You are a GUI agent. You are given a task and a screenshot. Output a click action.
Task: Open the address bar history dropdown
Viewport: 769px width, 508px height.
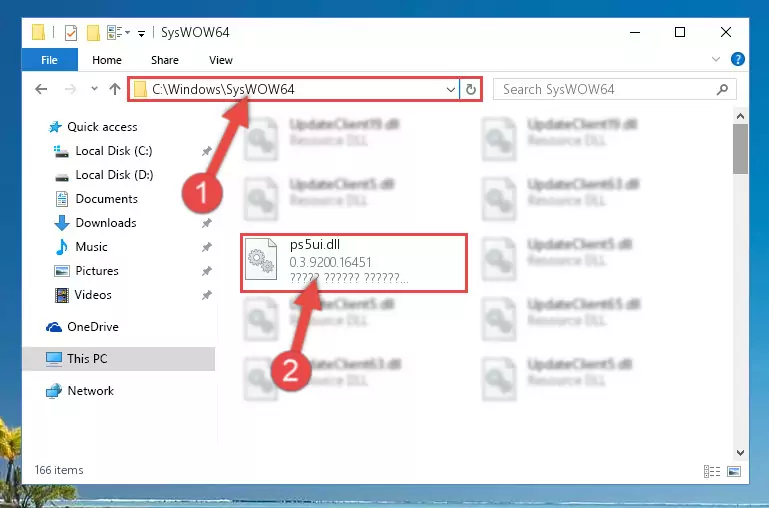(x=450, y=90)
